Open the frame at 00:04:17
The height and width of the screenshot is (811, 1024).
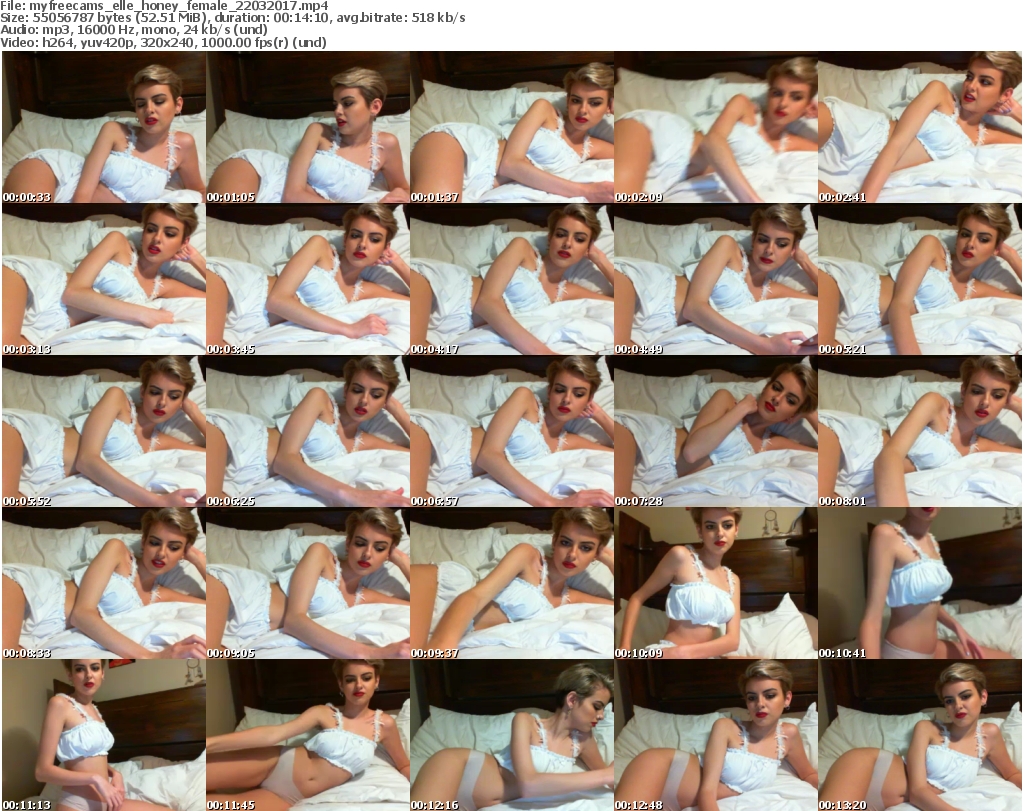(512, 279)
